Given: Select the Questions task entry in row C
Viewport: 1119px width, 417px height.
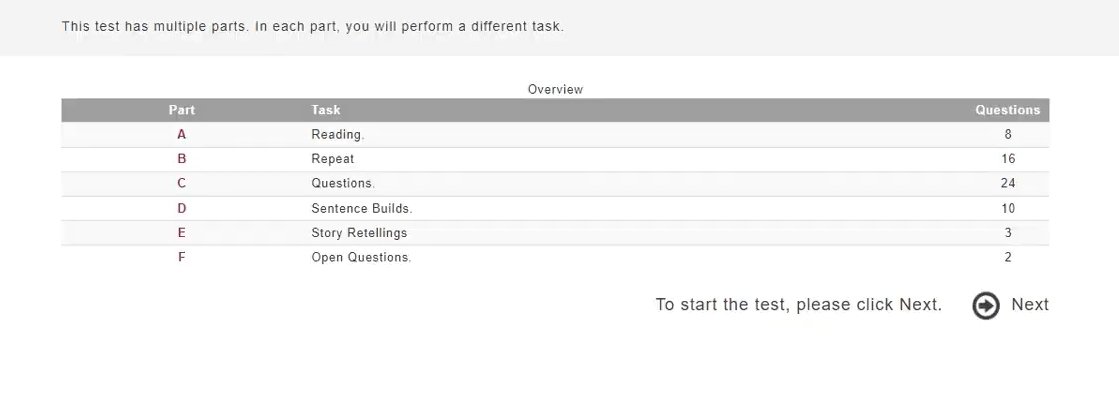Looking at the screenshot, I should [342, 183].
